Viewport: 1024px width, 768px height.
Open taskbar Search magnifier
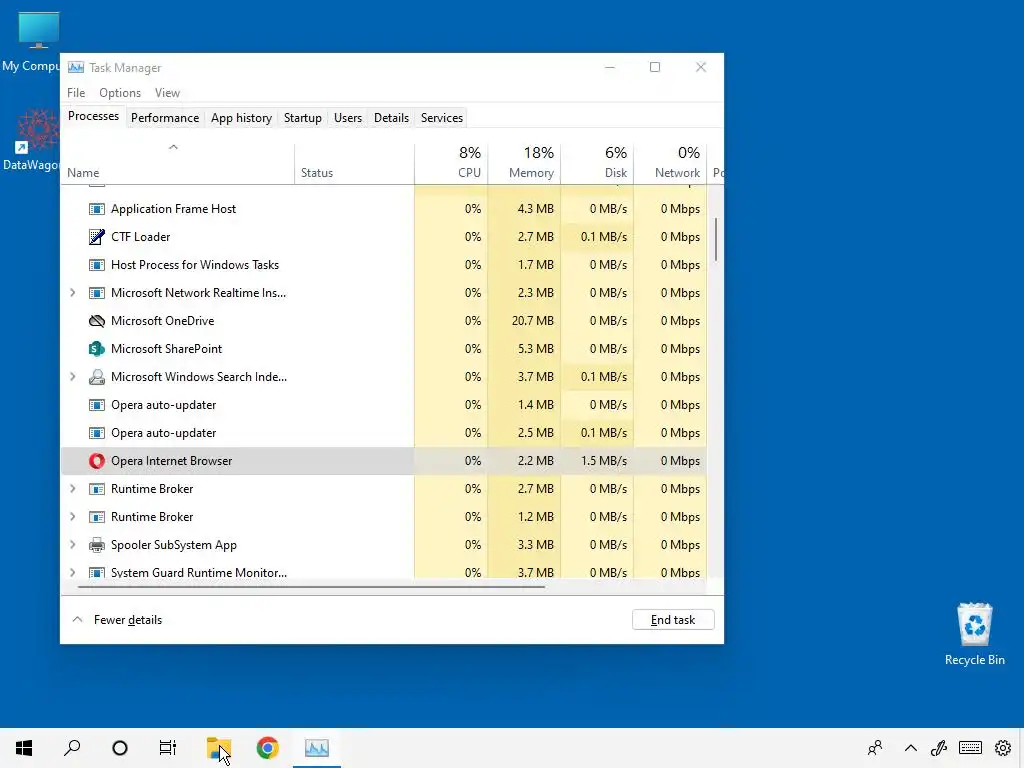(72, 748)
